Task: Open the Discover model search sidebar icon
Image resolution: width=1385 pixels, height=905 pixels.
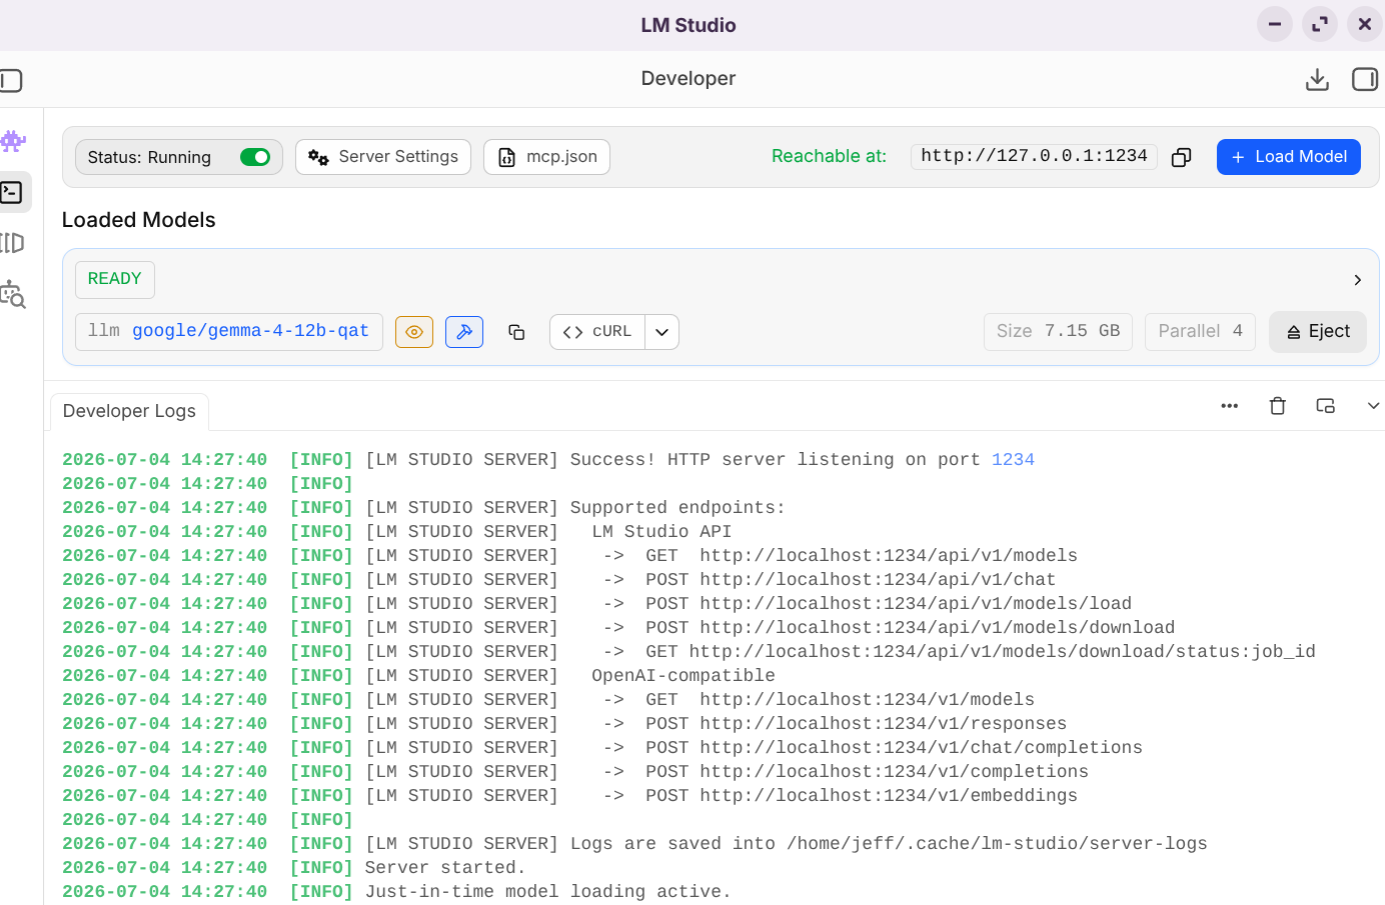Action: (x=13, y=294)
